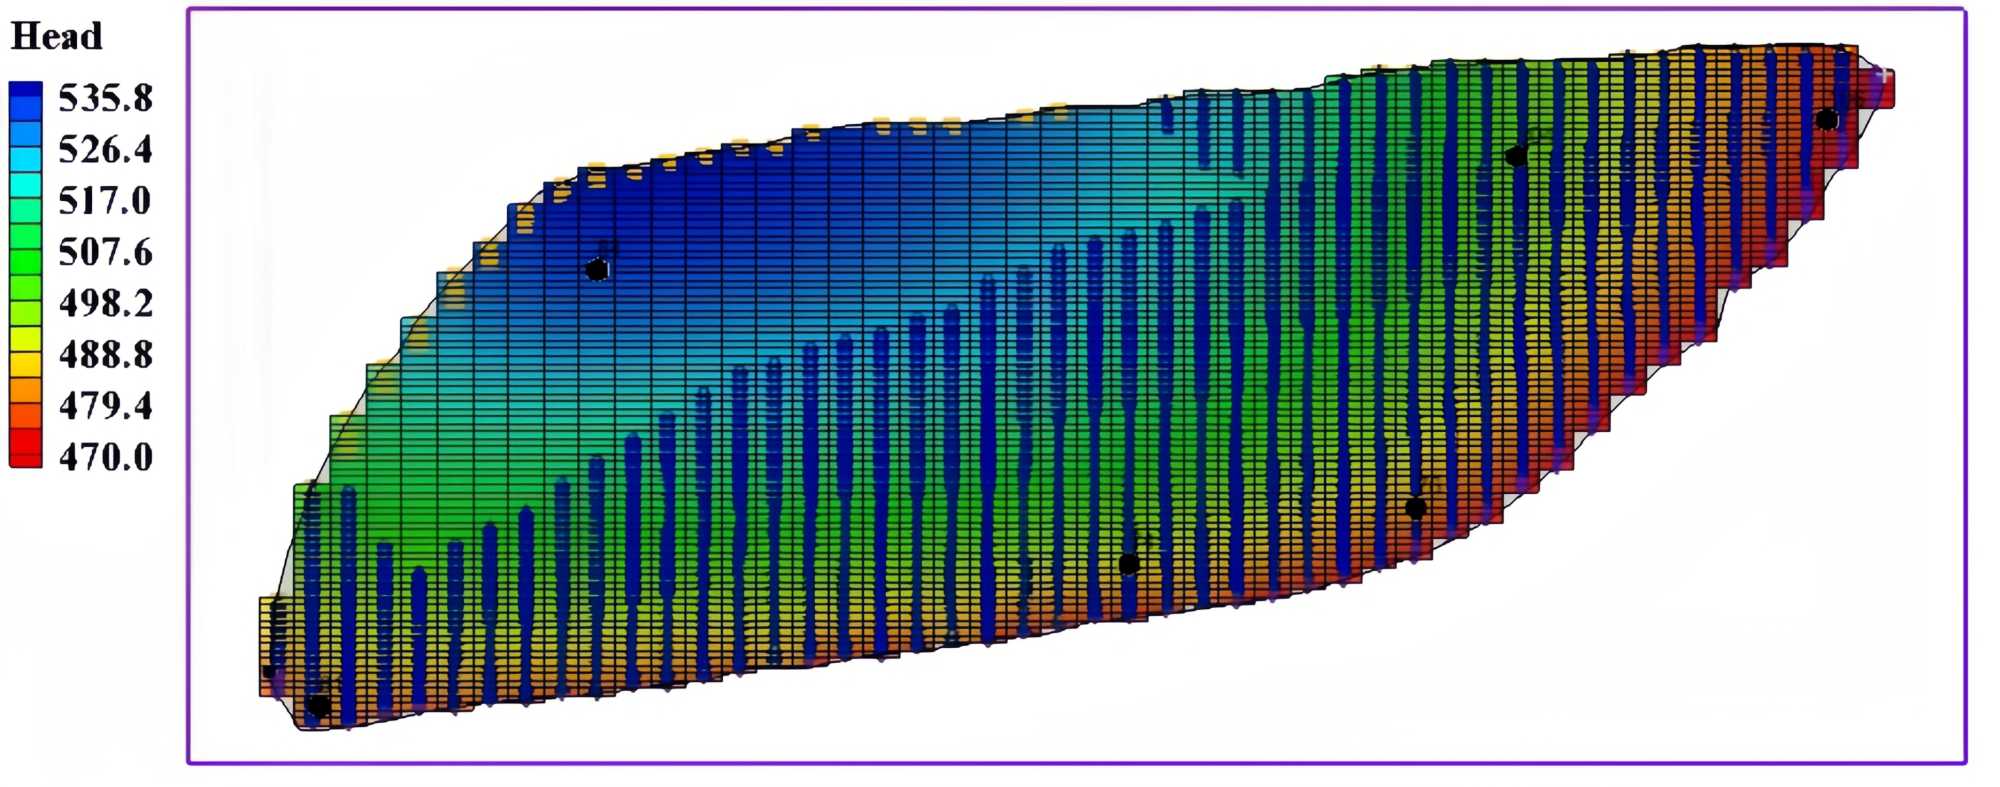Click the 526.4 legend value label
The width and height of the screenshot is (2000, 787).
point(105,150)
